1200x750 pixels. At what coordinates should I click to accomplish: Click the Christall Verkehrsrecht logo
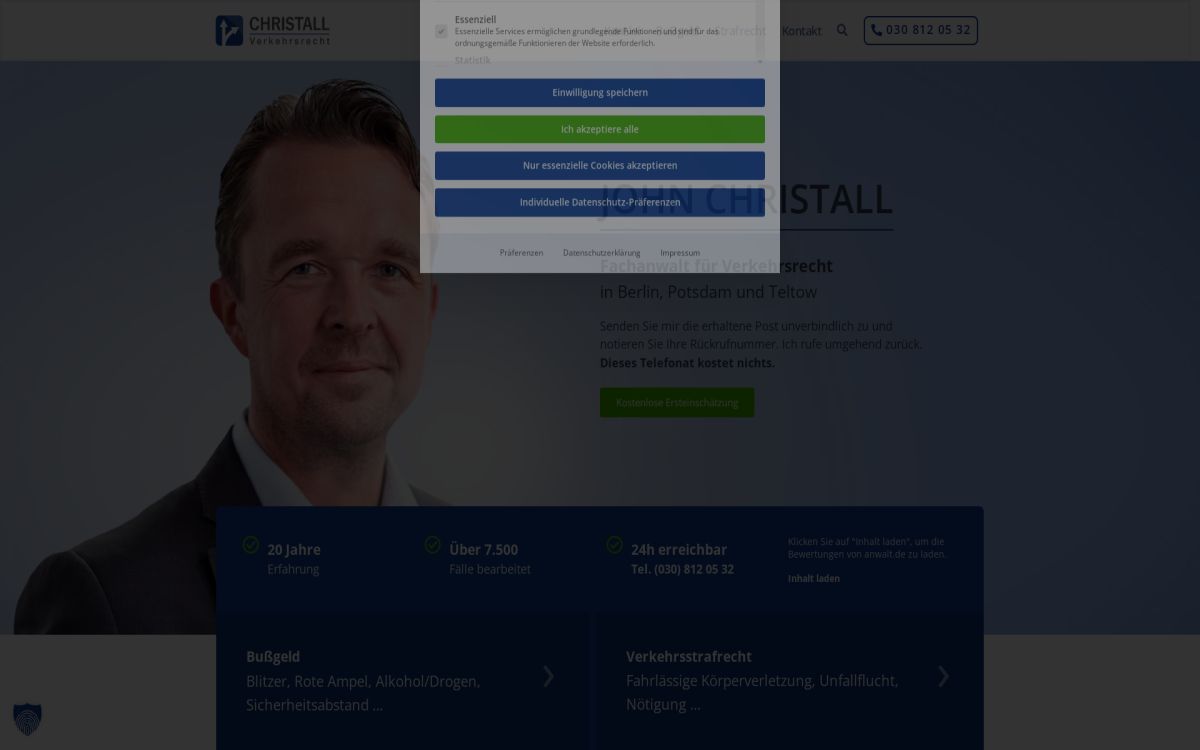click(x=273, y=30)
